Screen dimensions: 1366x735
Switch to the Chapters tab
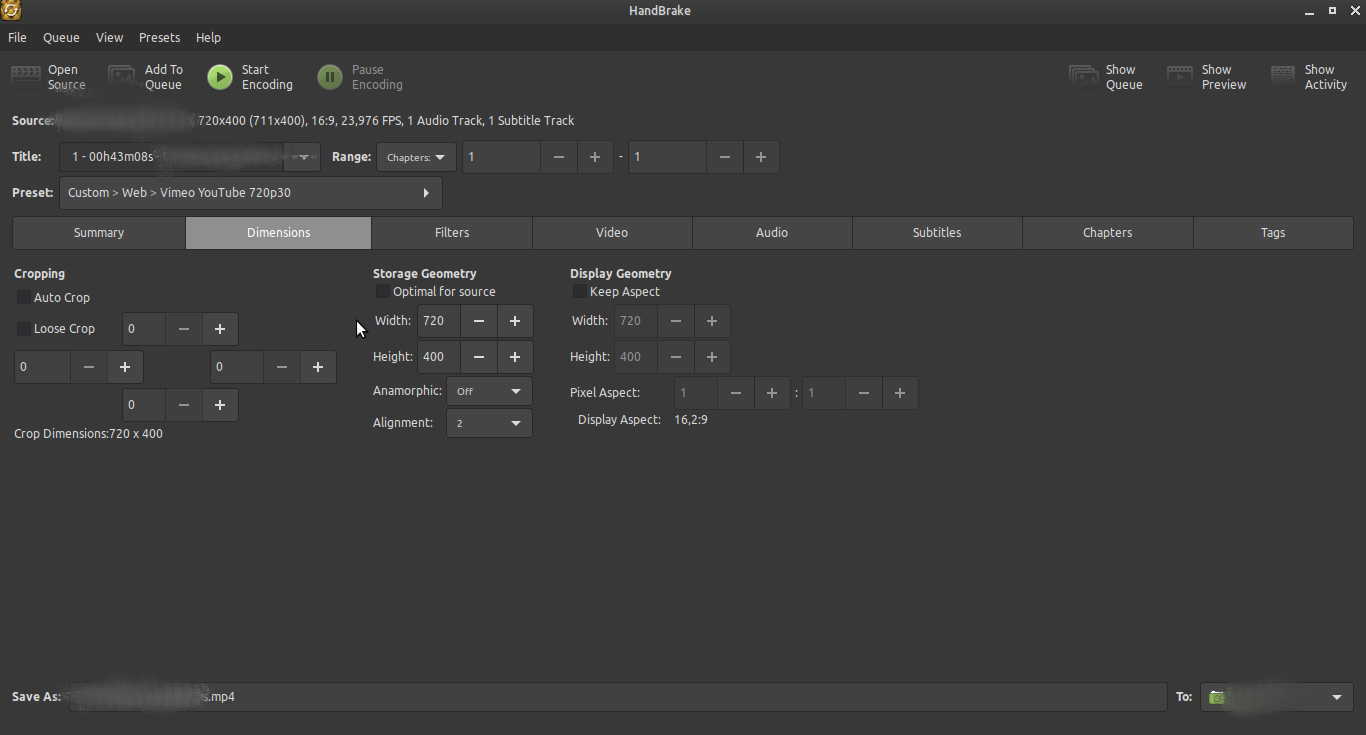[x=1108, y=233]
